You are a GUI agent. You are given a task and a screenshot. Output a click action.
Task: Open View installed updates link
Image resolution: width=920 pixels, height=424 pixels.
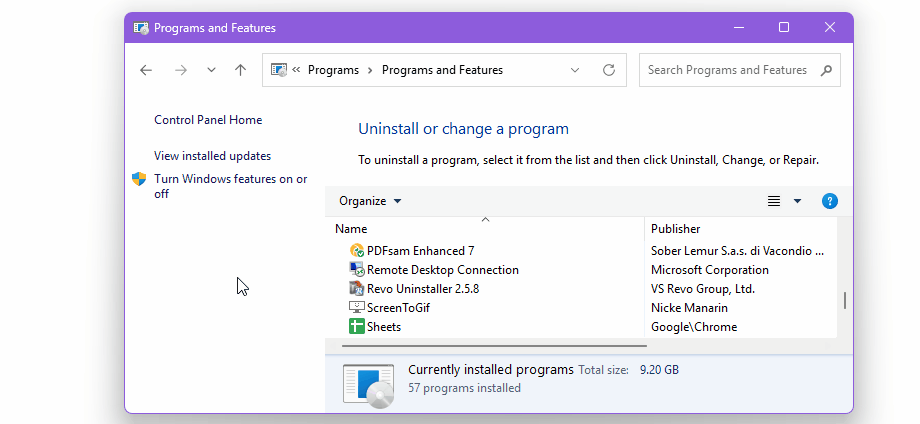(x=212, y=156)
